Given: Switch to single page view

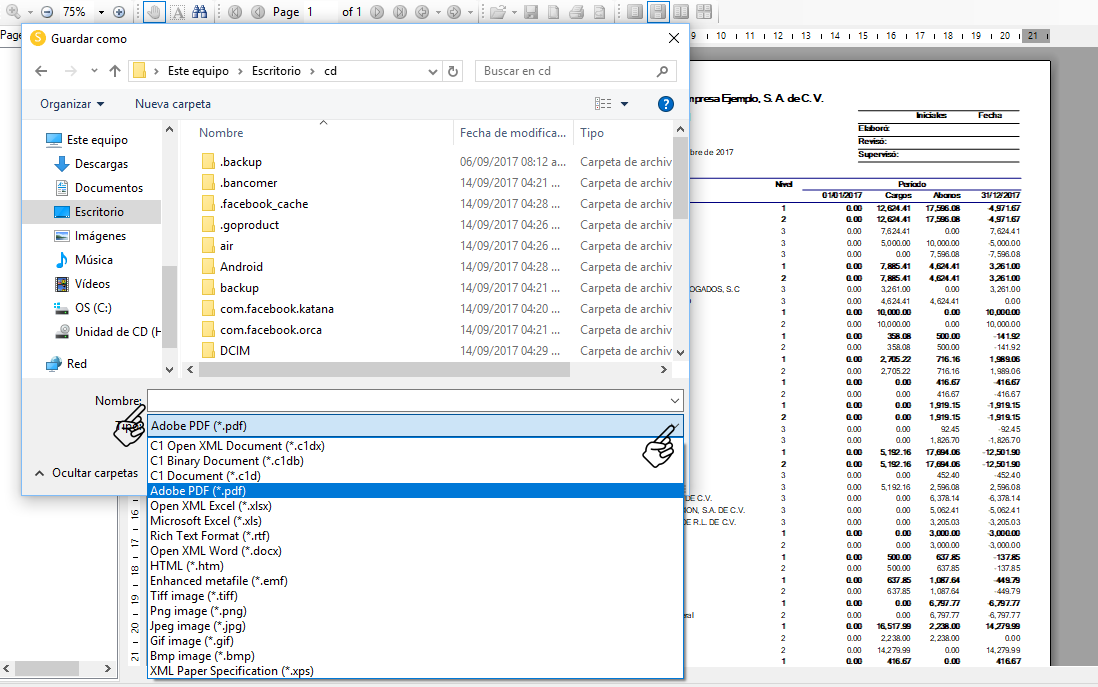Looking at the screenshot, I should 635,12.
